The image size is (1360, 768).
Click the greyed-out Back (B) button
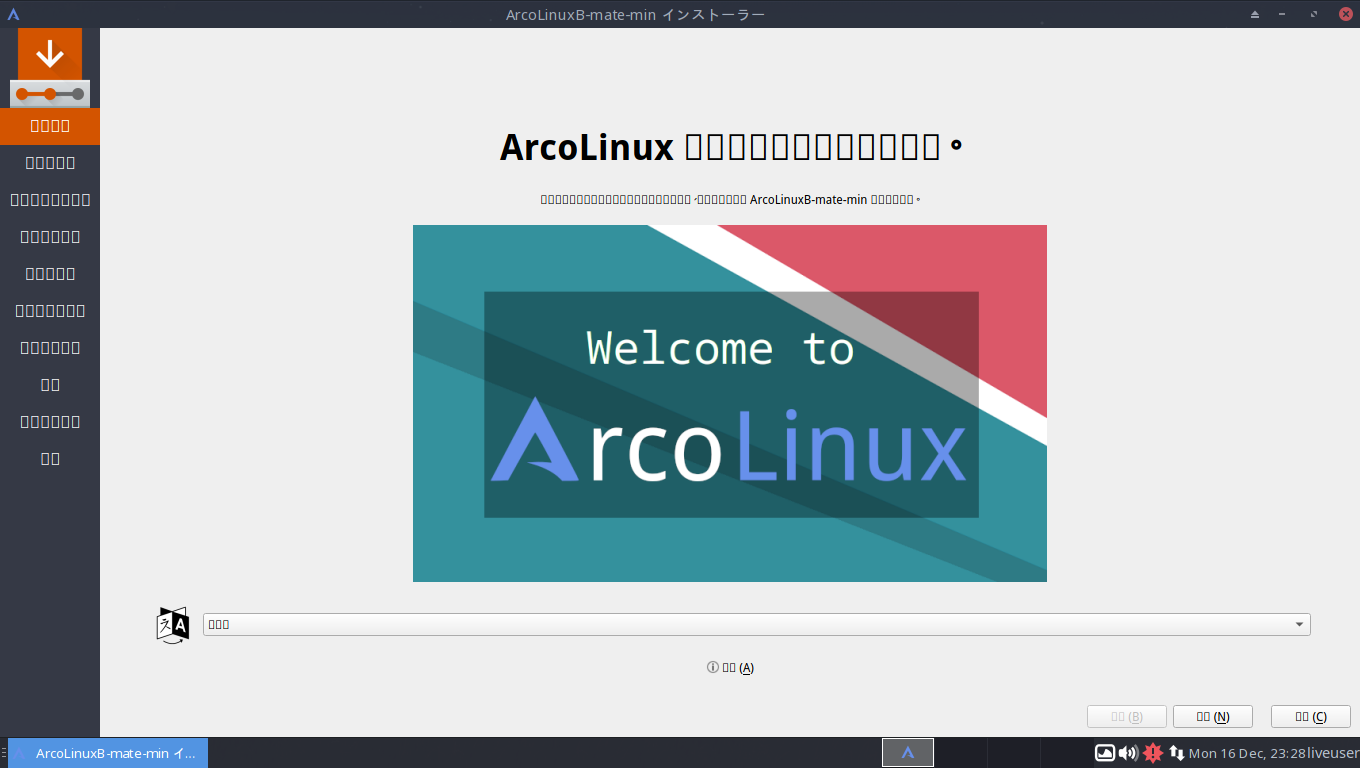(1127, 717)
